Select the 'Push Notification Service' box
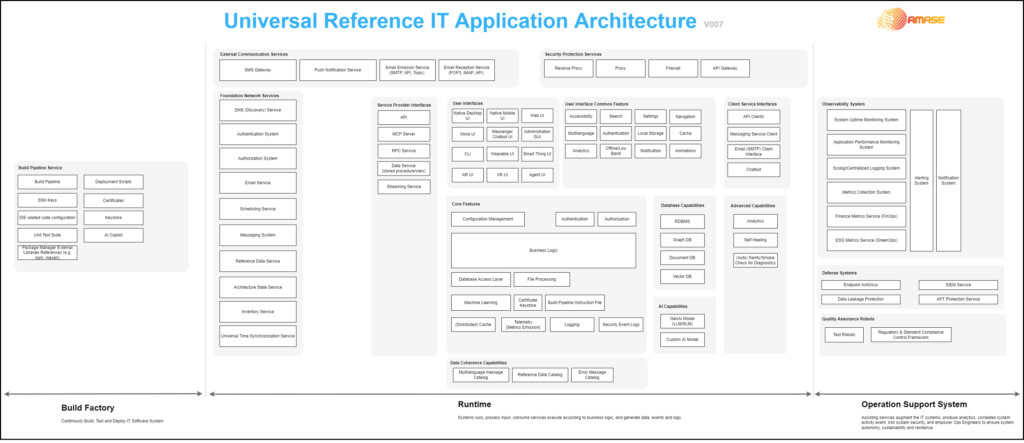 pyautogui.click(x=338, y=70)
